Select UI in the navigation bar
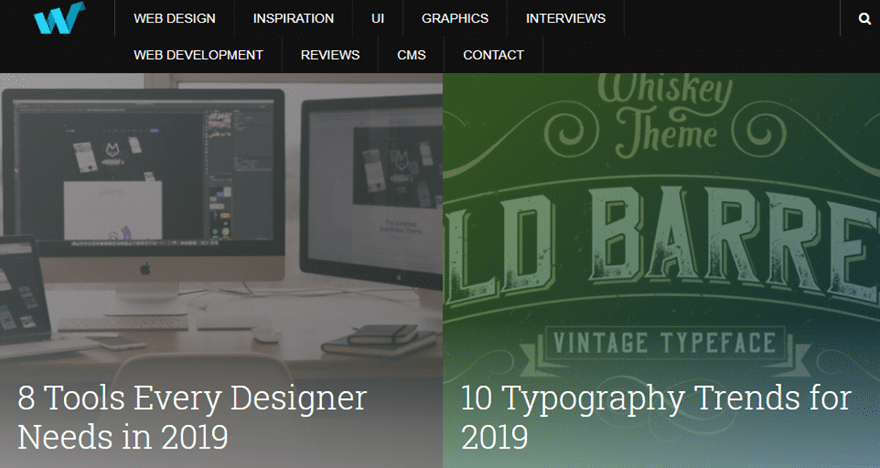 tap(377, 18)
